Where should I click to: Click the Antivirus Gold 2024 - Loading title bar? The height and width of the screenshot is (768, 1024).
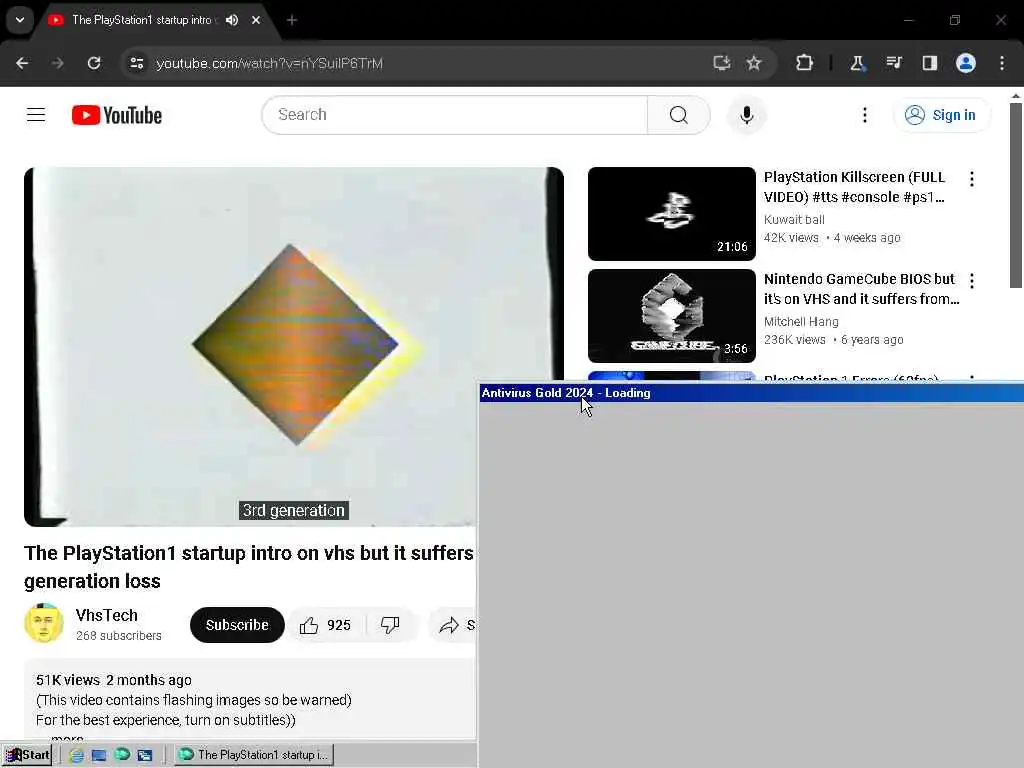751,392
